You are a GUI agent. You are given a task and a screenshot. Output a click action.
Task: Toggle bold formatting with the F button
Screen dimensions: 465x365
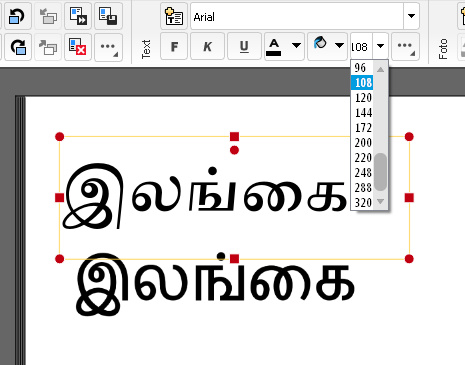(174, 46)
